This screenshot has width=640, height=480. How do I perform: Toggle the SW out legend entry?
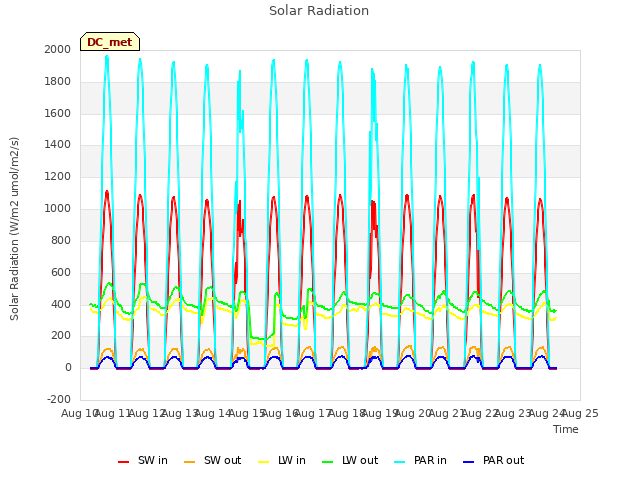coord(213,460)
